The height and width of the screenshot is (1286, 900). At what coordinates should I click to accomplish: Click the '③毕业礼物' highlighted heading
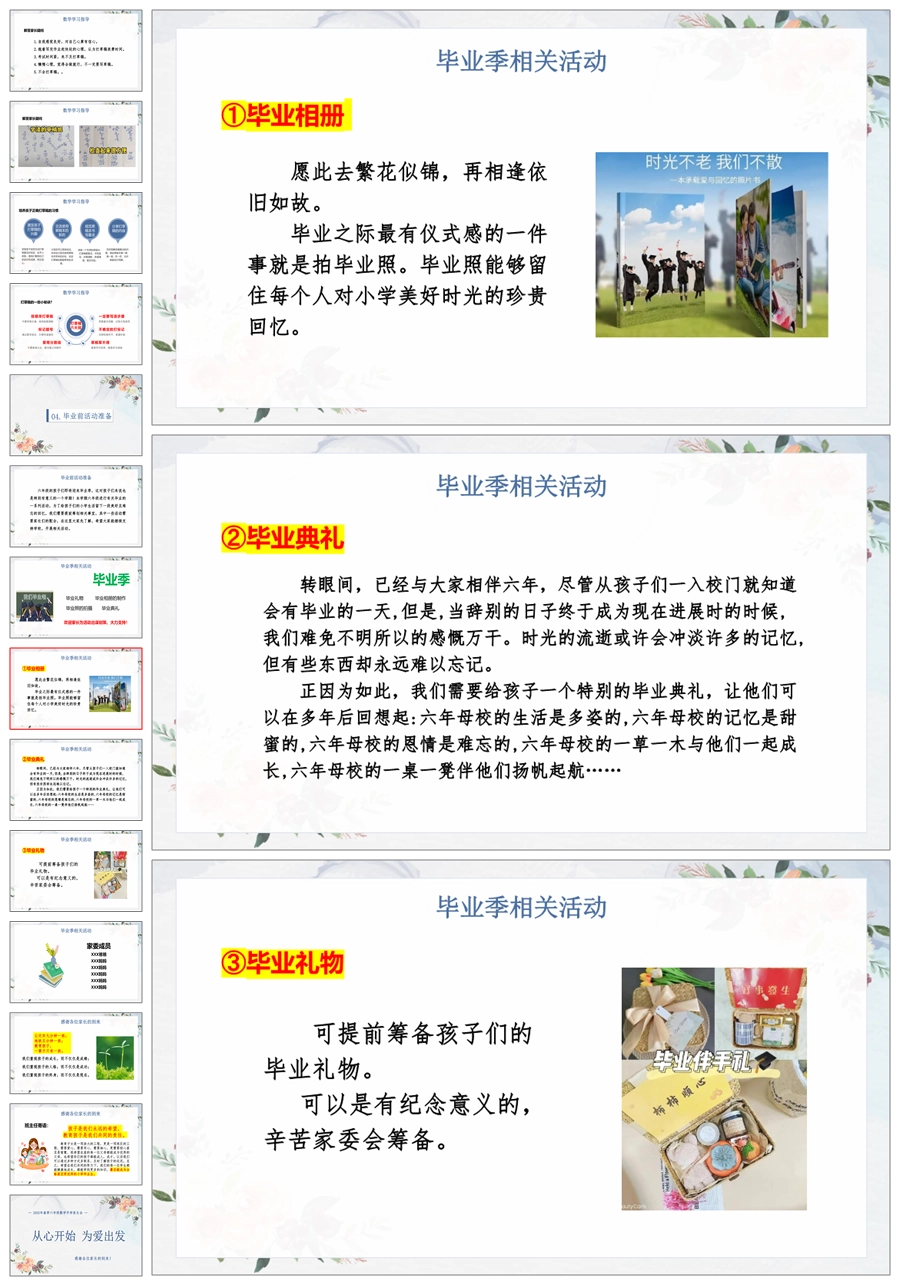point(282,962)
